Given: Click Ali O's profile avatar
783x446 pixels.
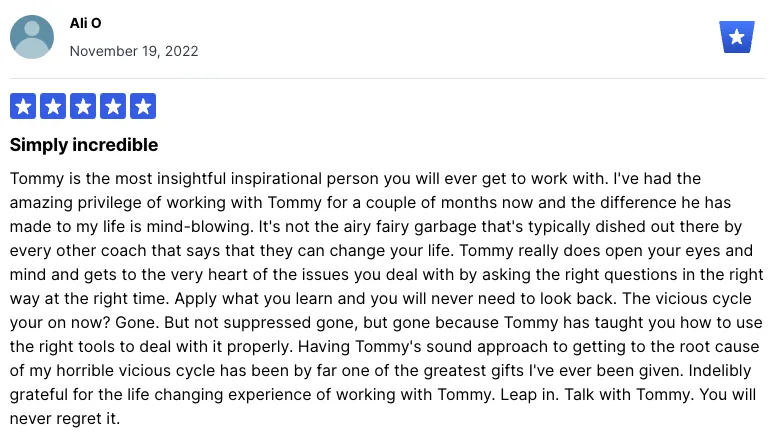Looking at the screenshot, I should [x=32, y=37].
